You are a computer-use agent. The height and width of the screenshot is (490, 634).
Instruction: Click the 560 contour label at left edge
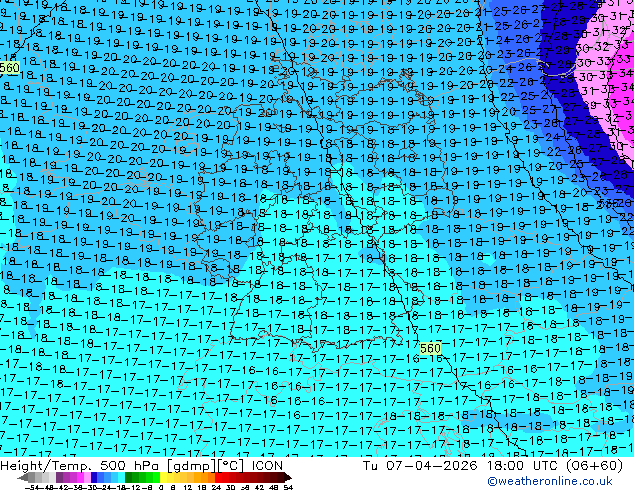tap(9, 68)
